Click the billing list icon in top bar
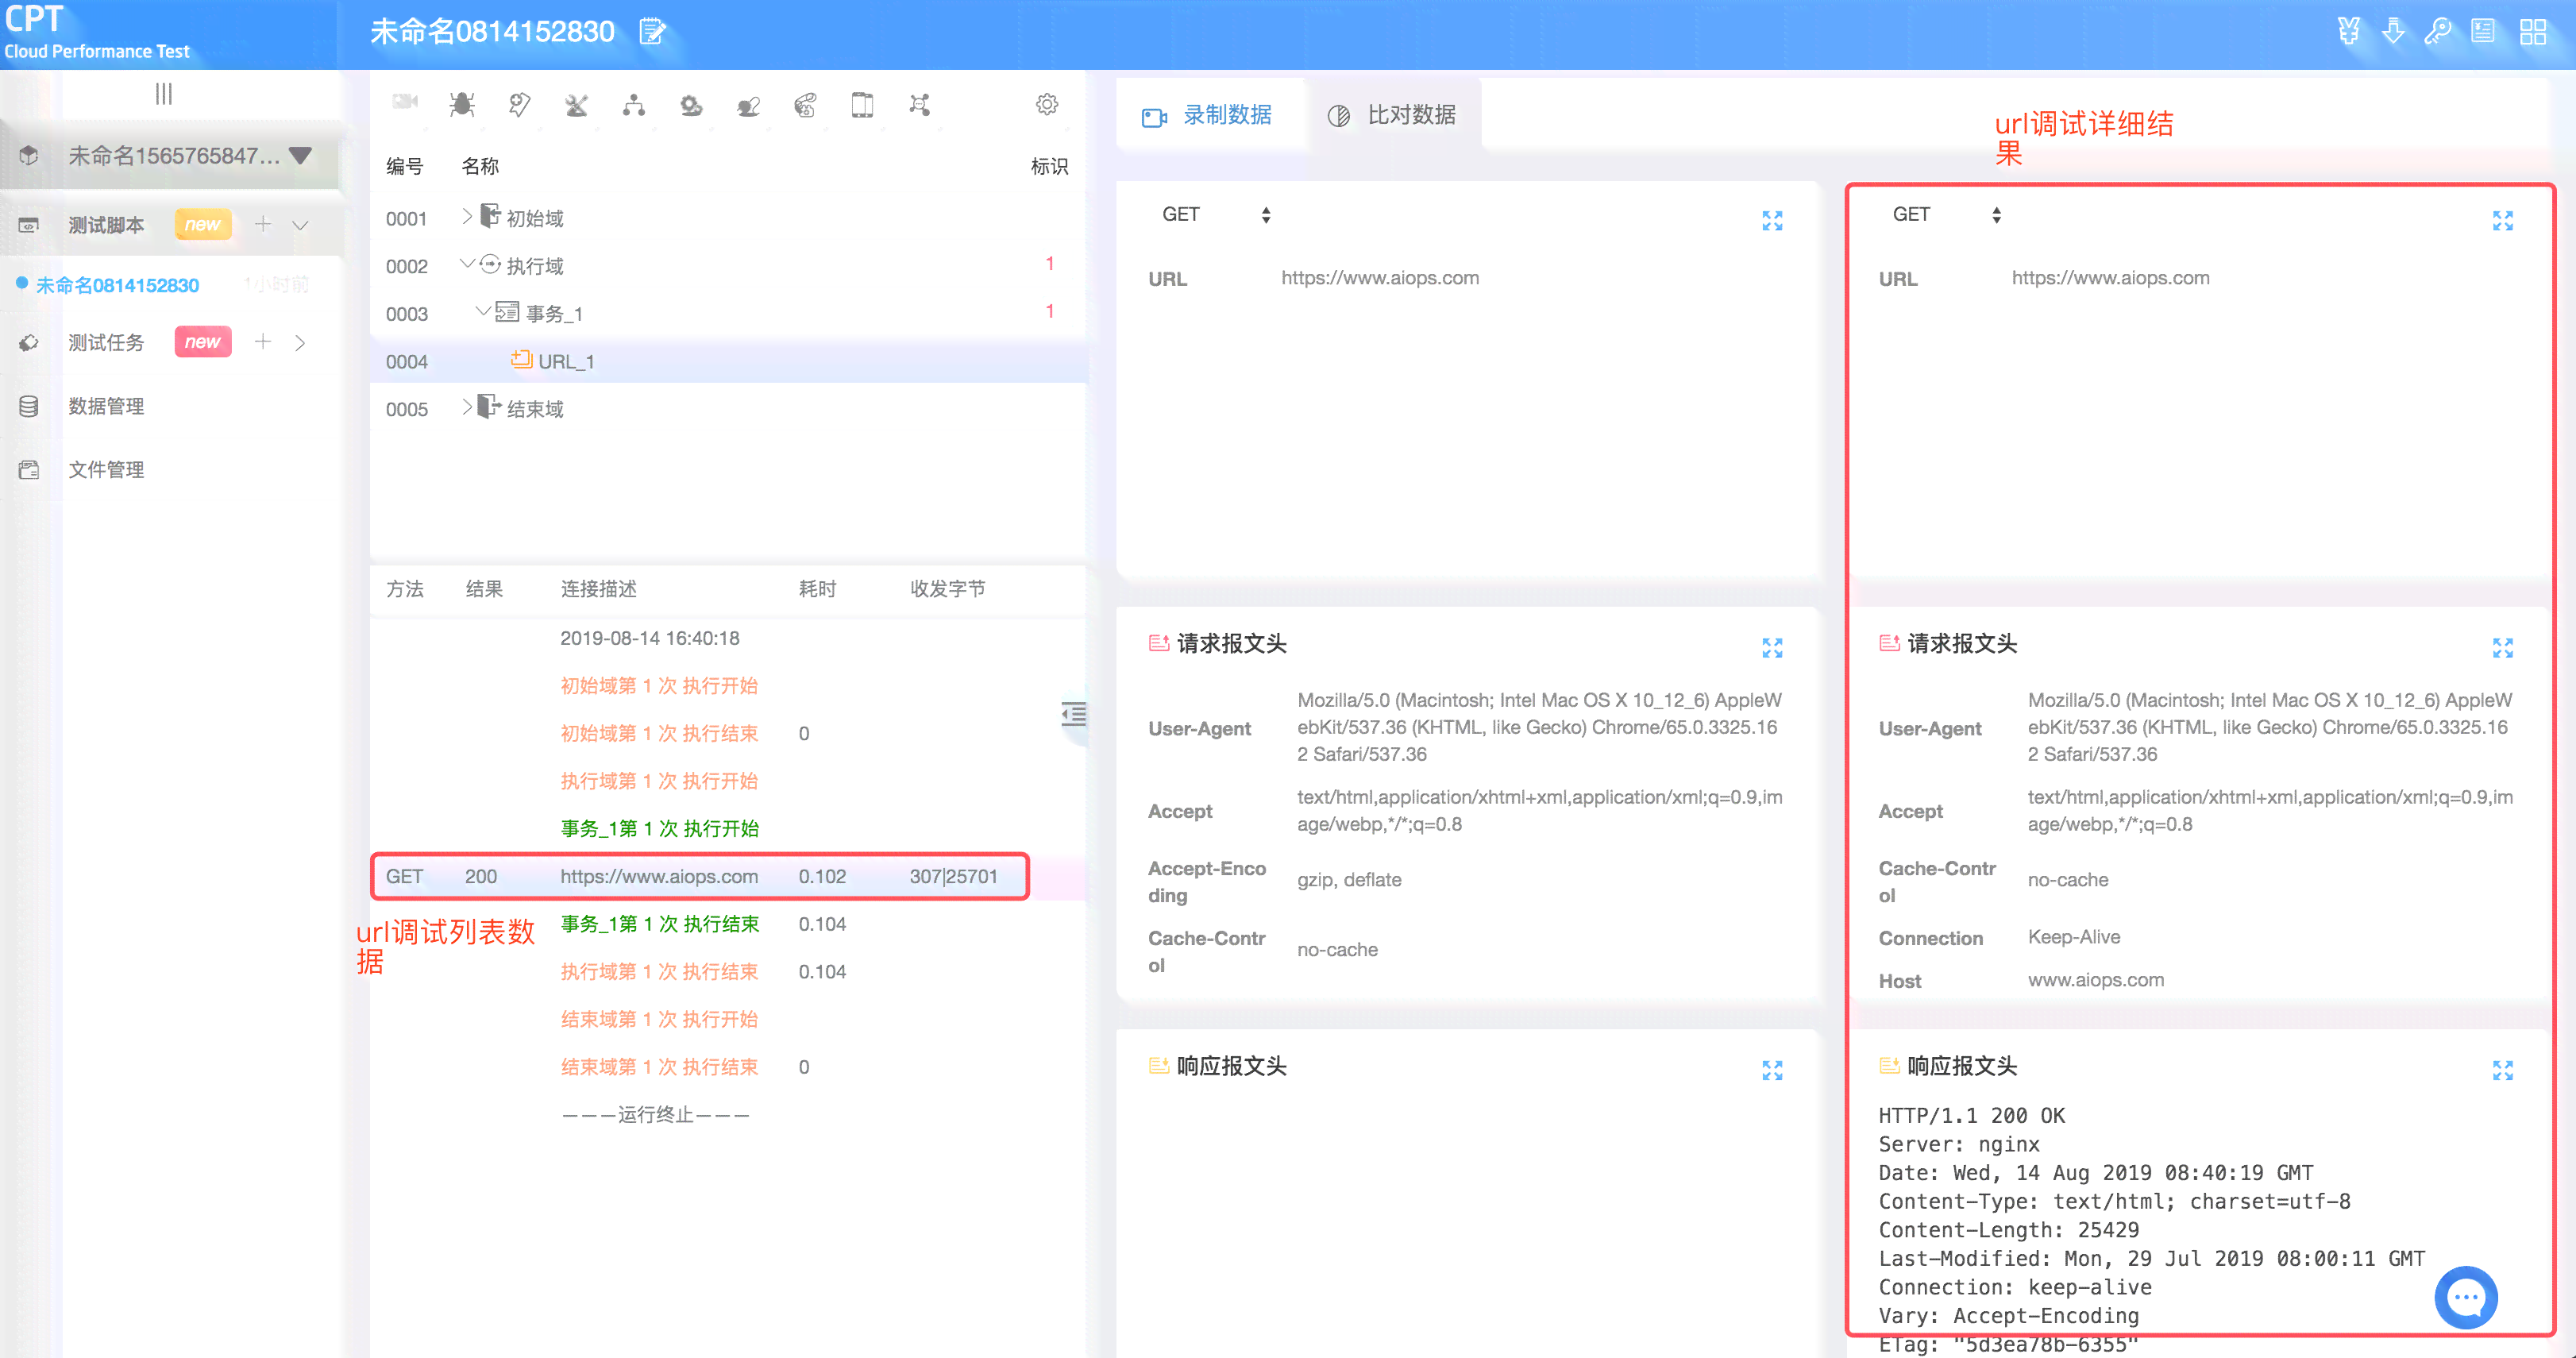Viewport: 2576px width, 1358px height. (x=2483, y=31)
